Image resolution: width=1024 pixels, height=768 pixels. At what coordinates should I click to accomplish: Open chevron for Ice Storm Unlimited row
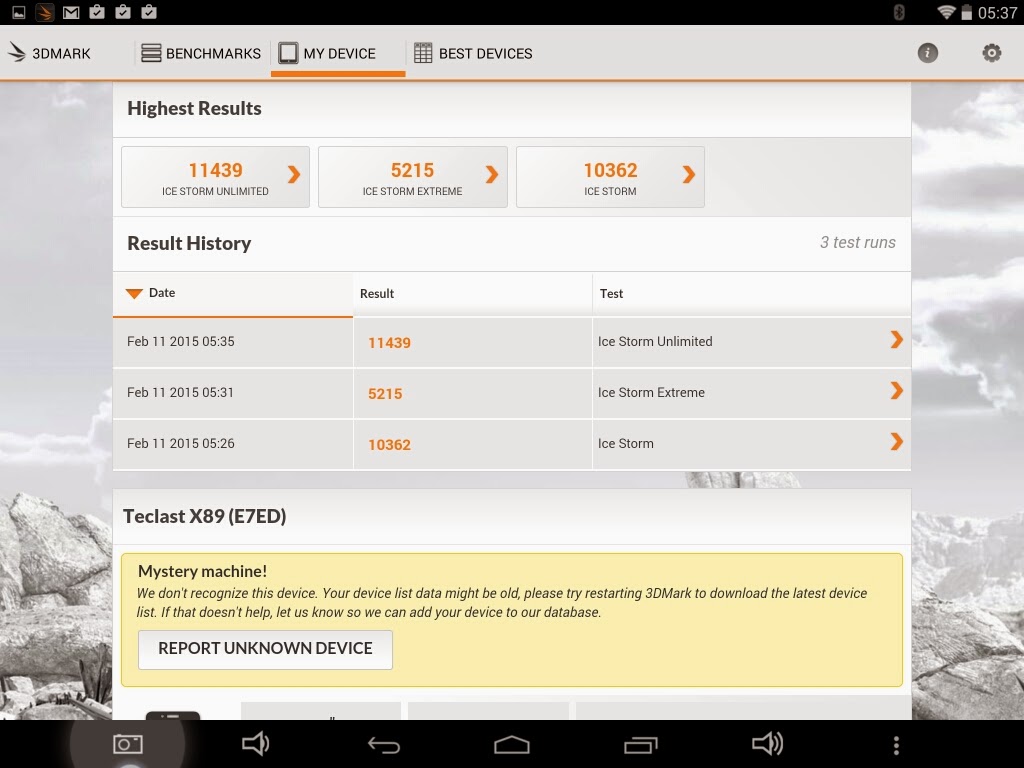pyautogui.click(x=897, y=340)
